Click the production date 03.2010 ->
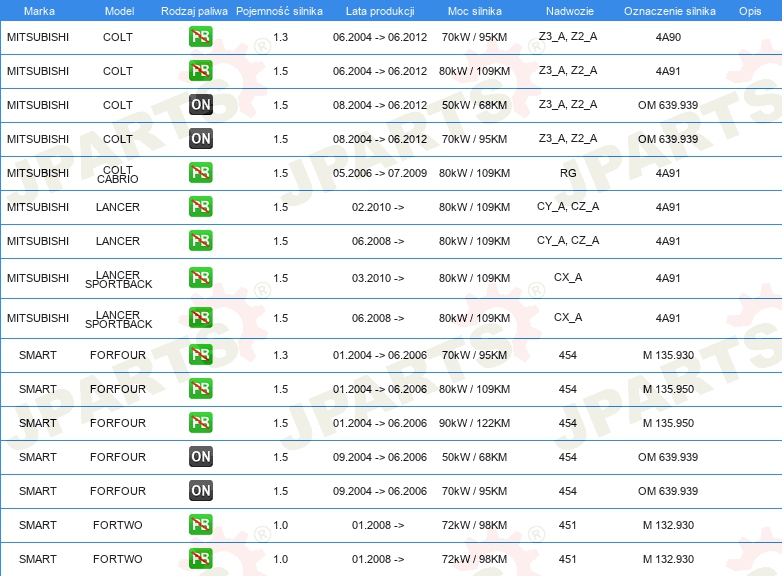Screen dimensions: 782x576 [378, 278]
